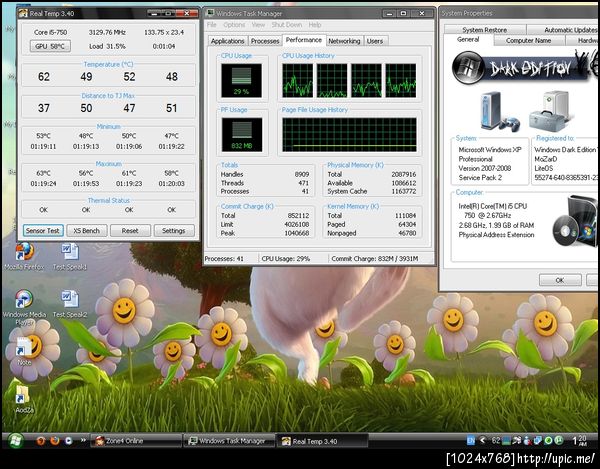
Task: Open the View menu in Task Manager
Action: pos(258,25)
